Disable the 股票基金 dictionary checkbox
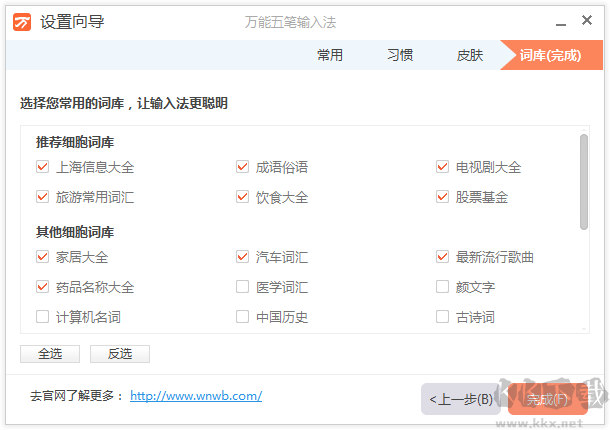This screenshot has height=430, width=610. [442, 197]
